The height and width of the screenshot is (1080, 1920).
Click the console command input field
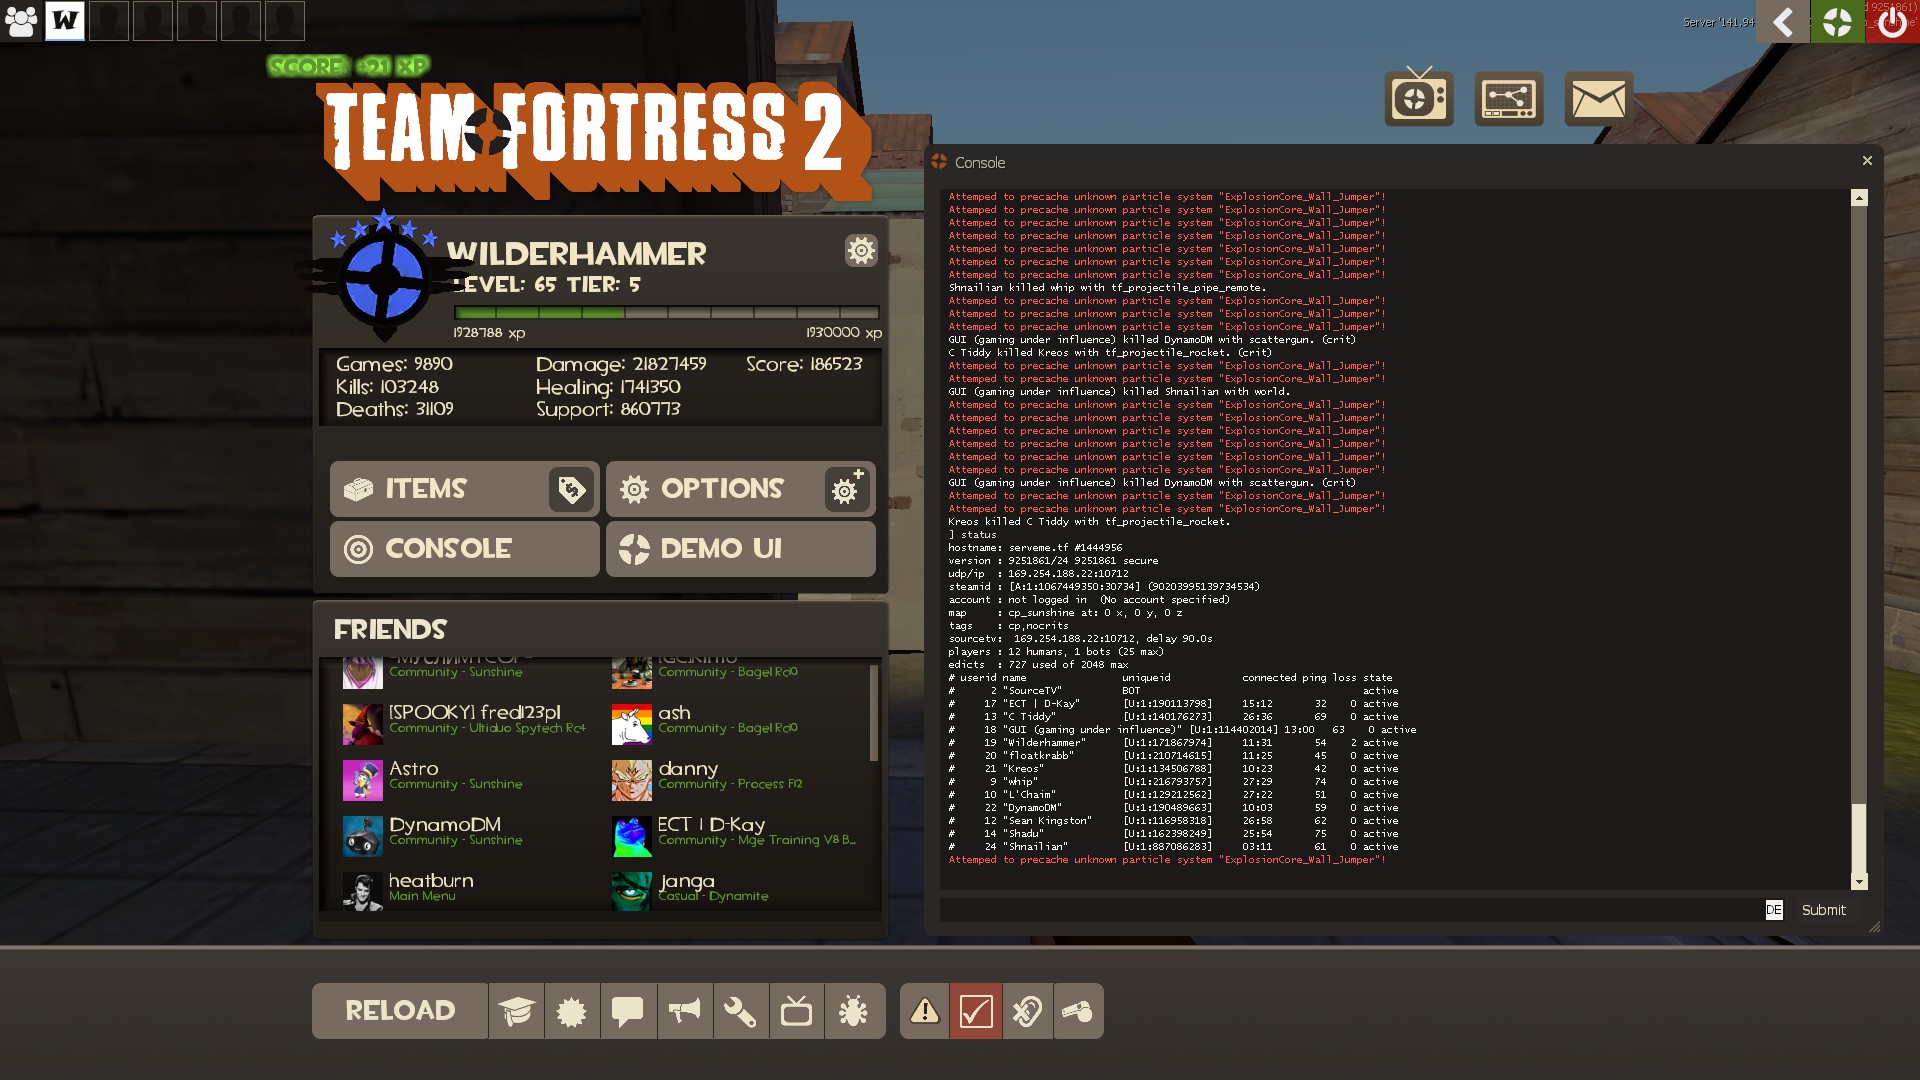(1350, 910)
